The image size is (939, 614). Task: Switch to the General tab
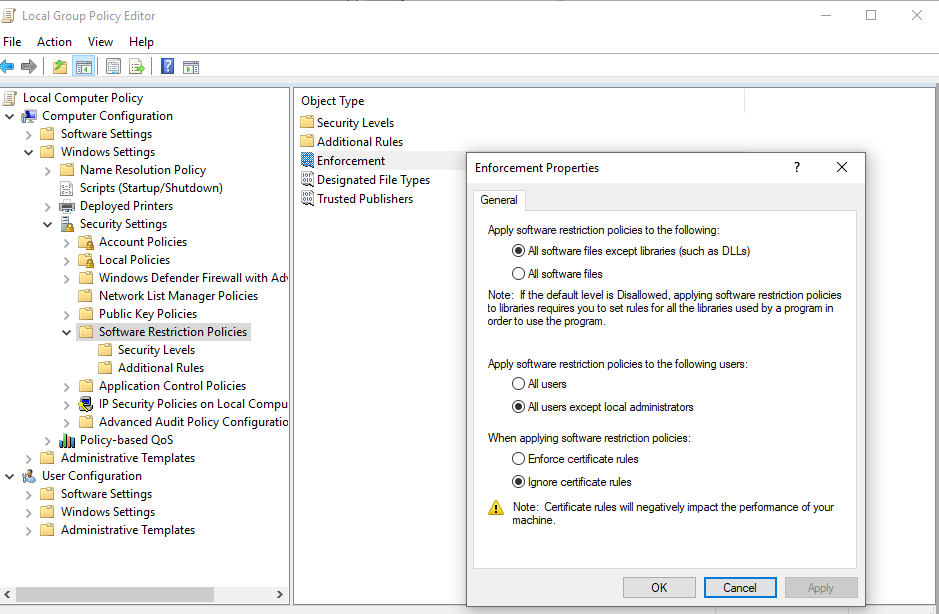(x=499, y=200)
